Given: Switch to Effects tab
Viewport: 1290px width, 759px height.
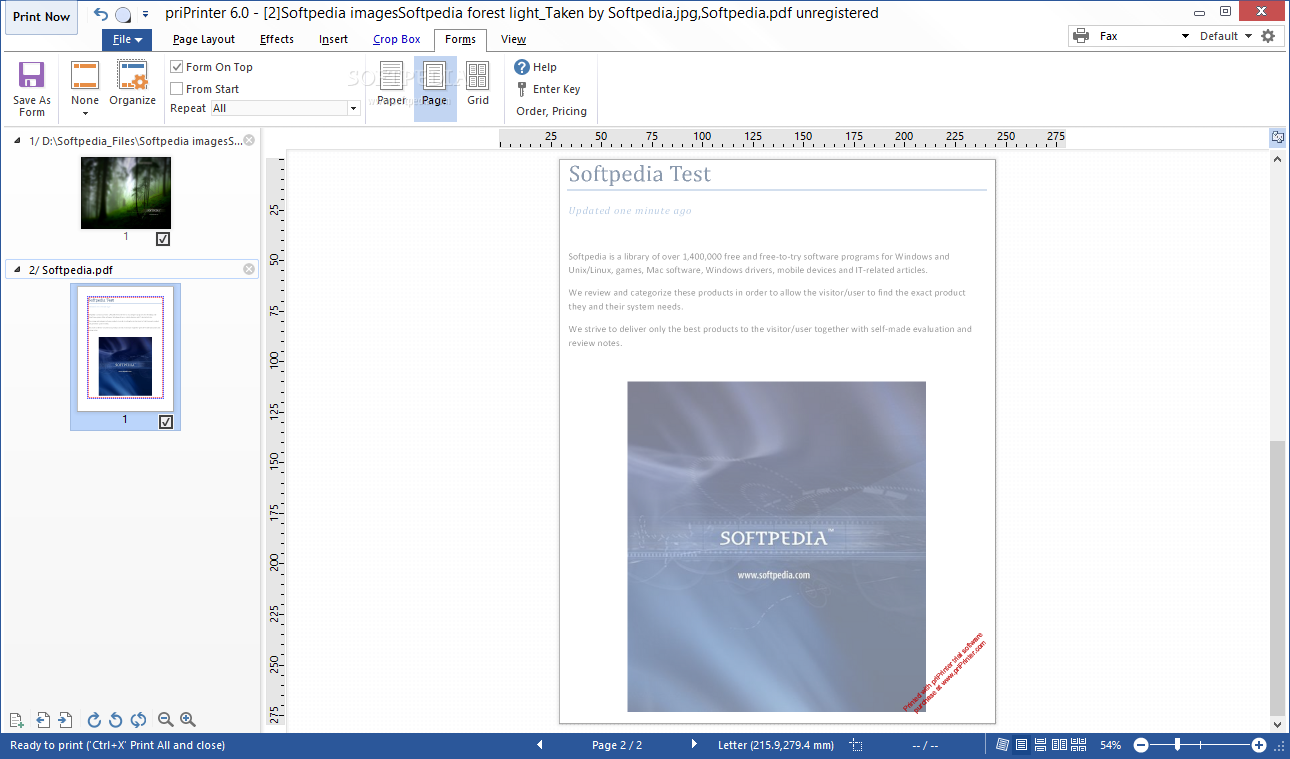Looking at the screenshot, I should coord(277,40).
